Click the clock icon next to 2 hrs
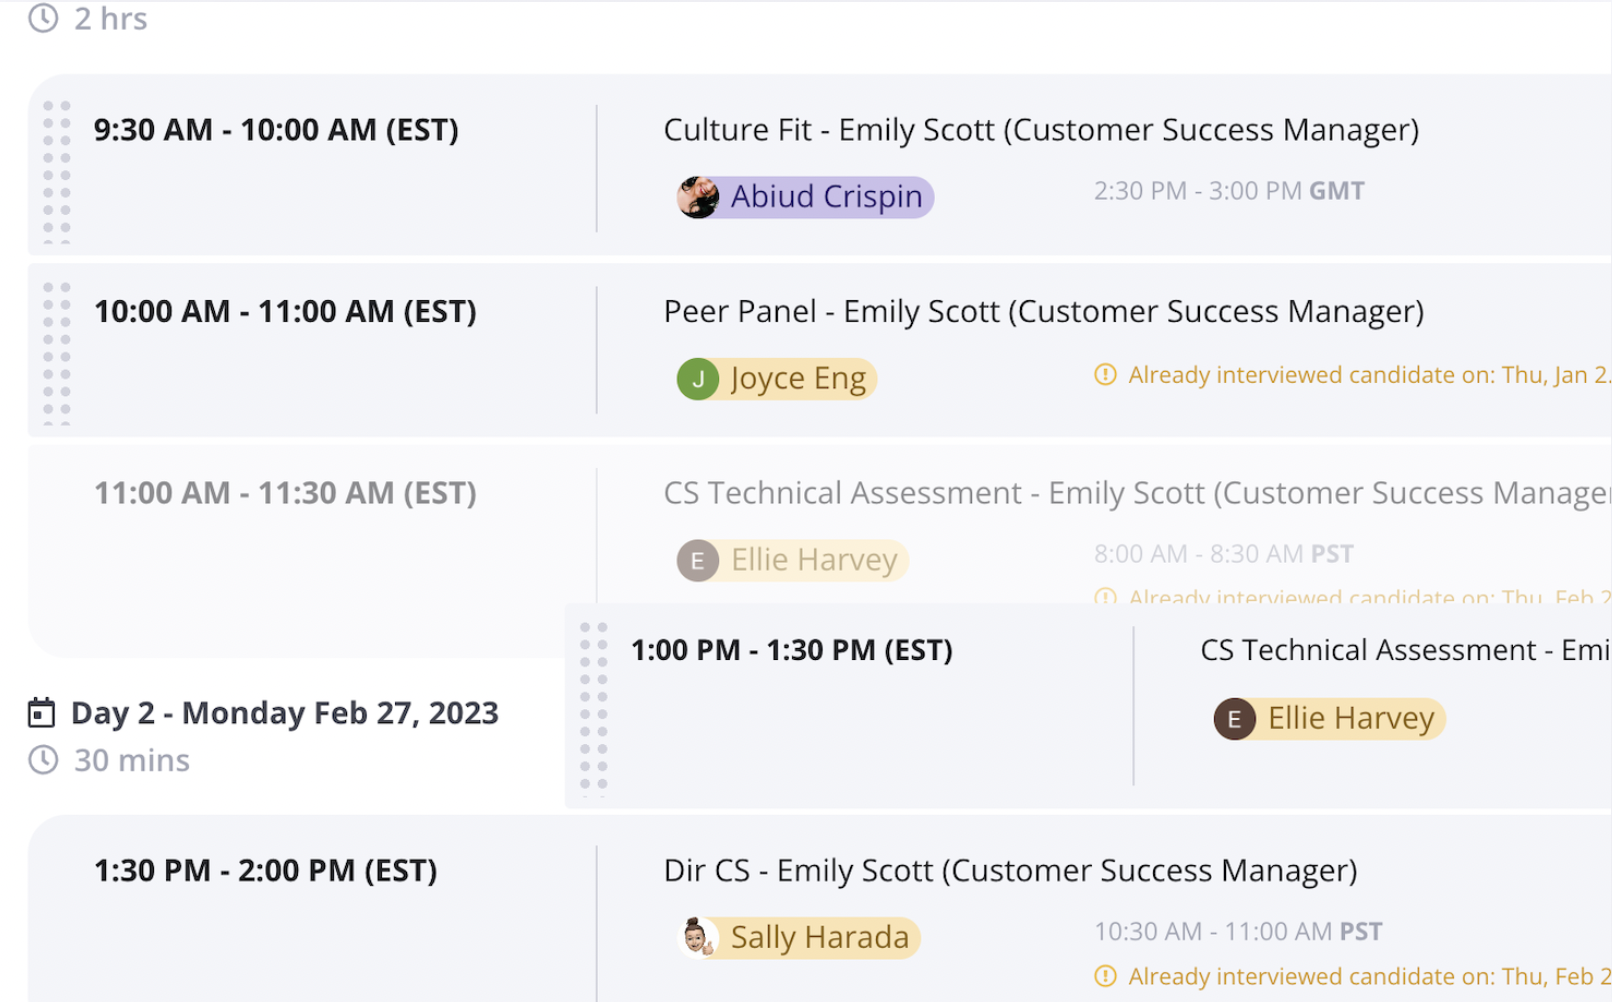Viewport: 1612px width, 1002px height. [43, 18]
